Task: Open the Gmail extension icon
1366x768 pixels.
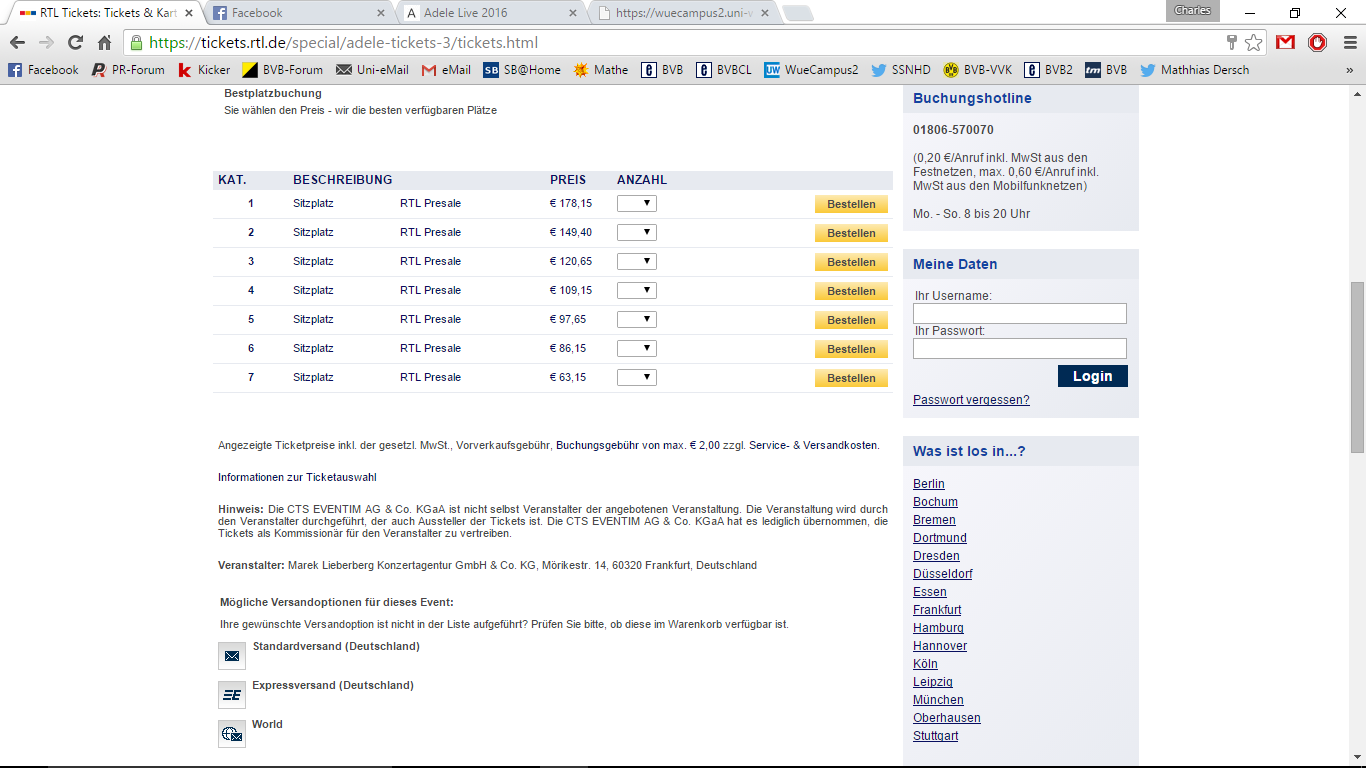Action: tap(1285, 43)
